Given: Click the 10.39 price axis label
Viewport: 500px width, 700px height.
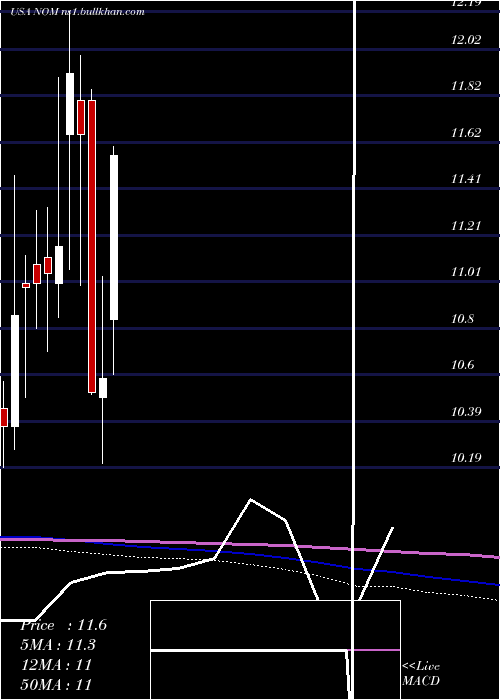Looking at the screenshot, I should pos(466,411).
